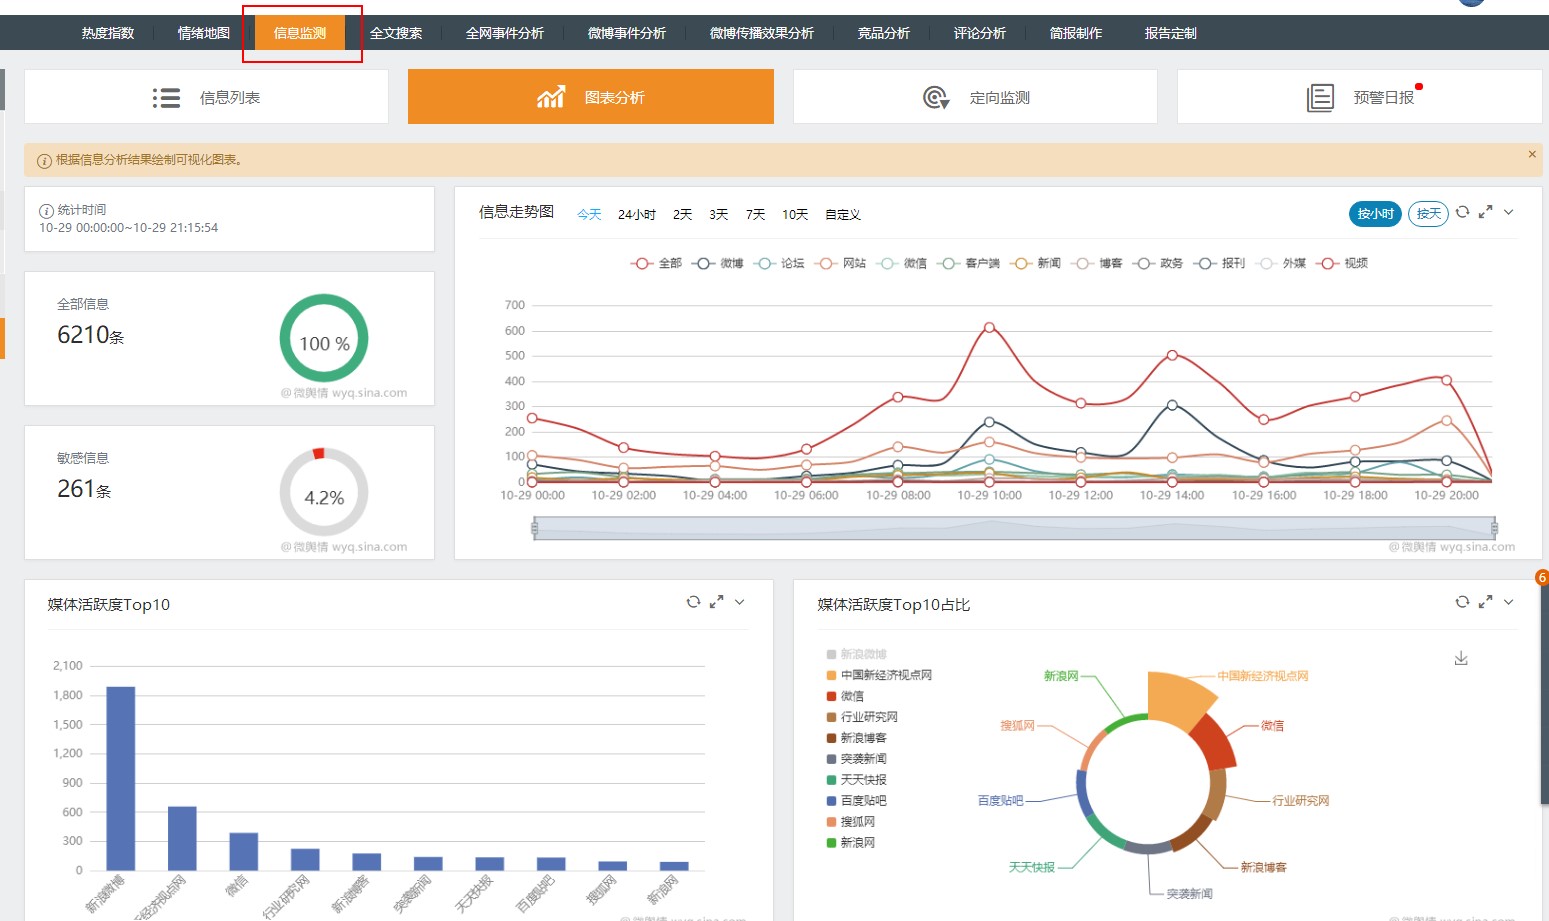Image resolution: width=1549 pixels, height=921 pixels.
Task: Maximize the 媒体活跃度Top10占比 panel
Action: pos(1485,602)
